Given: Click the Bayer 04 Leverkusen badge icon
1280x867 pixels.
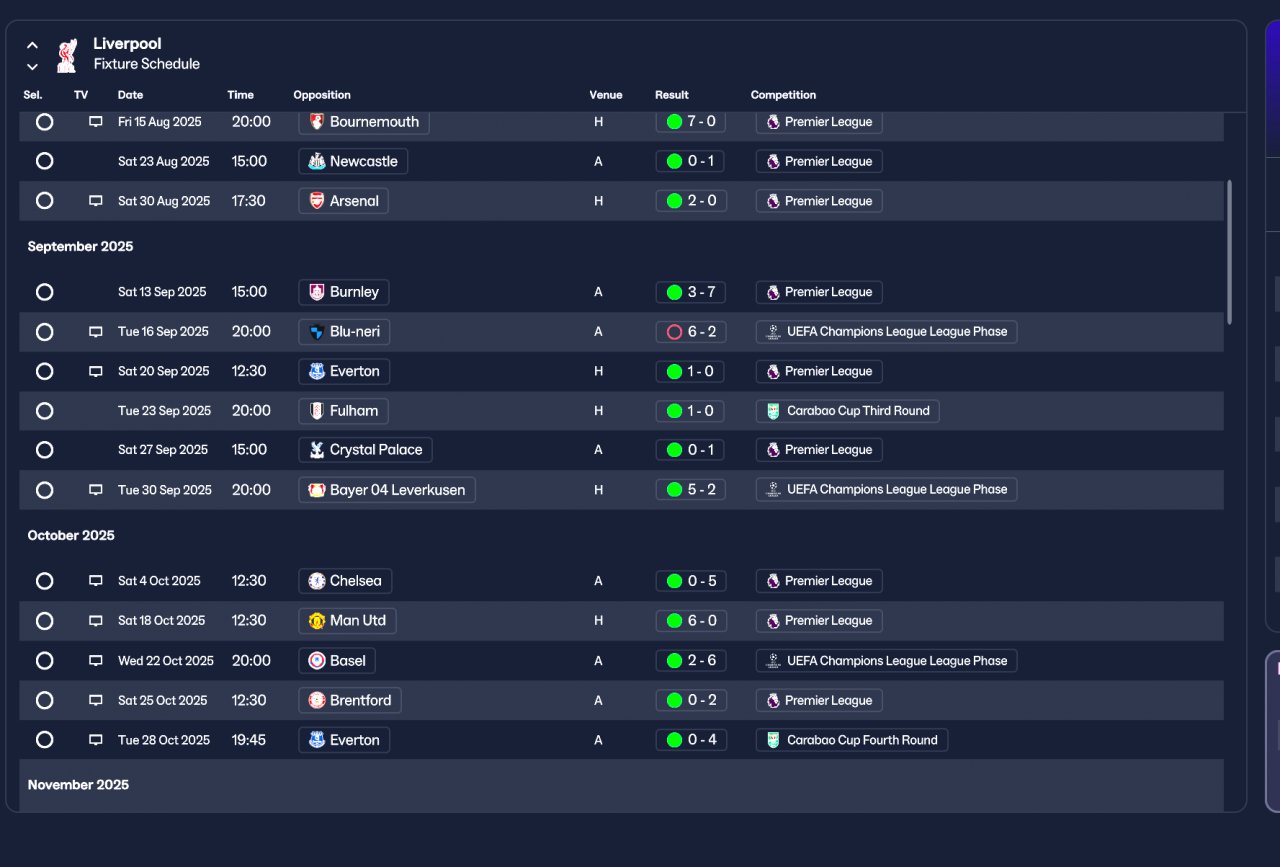Looking at the screenshot, I should [317, 490].
